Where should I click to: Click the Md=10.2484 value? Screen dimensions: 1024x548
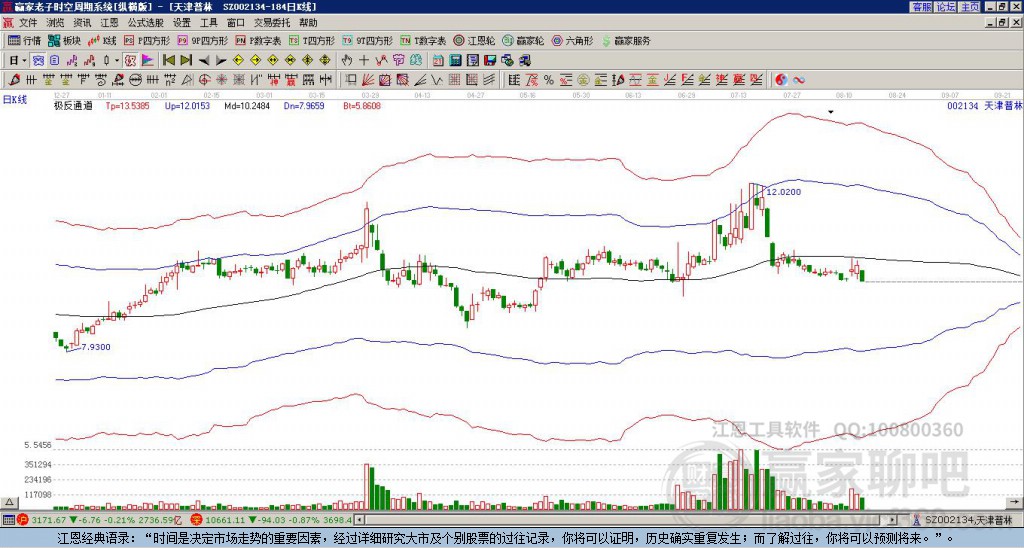click(247, 105)
